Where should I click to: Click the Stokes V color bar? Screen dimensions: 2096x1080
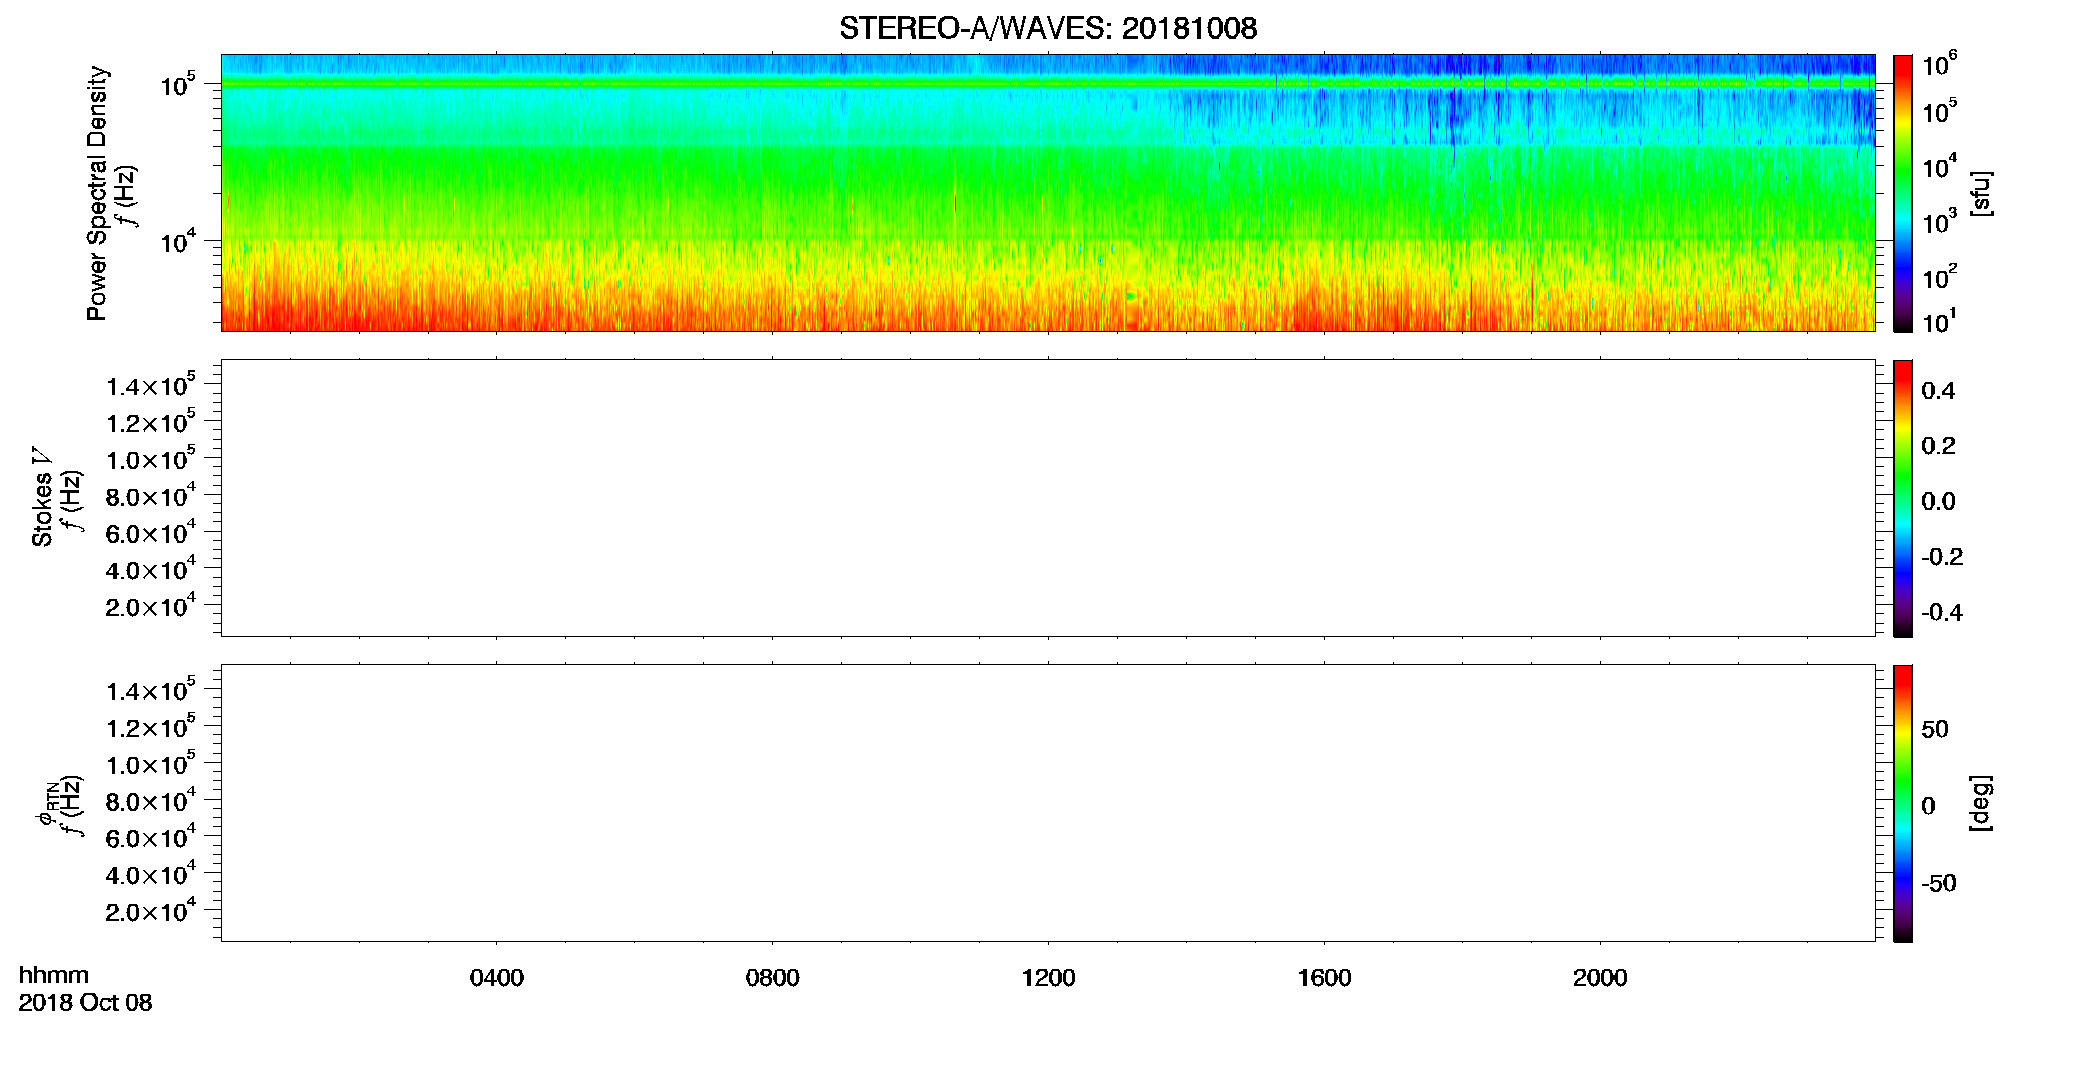pos(1903,498)
